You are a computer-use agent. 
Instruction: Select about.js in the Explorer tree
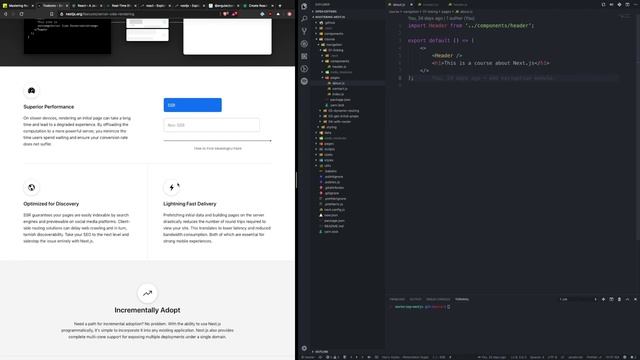point(337,83)
